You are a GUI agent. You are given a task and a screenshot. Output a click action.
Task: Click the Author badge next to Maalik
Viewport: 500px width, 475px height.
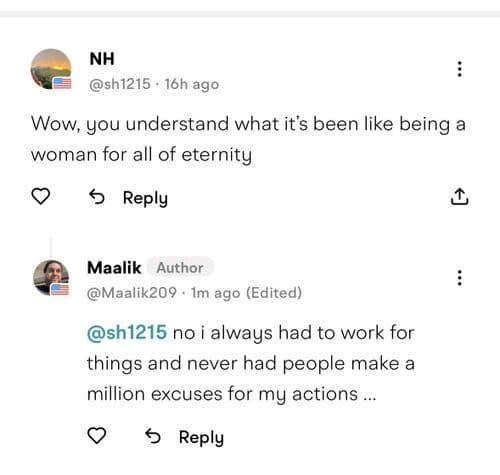(180, 267)
